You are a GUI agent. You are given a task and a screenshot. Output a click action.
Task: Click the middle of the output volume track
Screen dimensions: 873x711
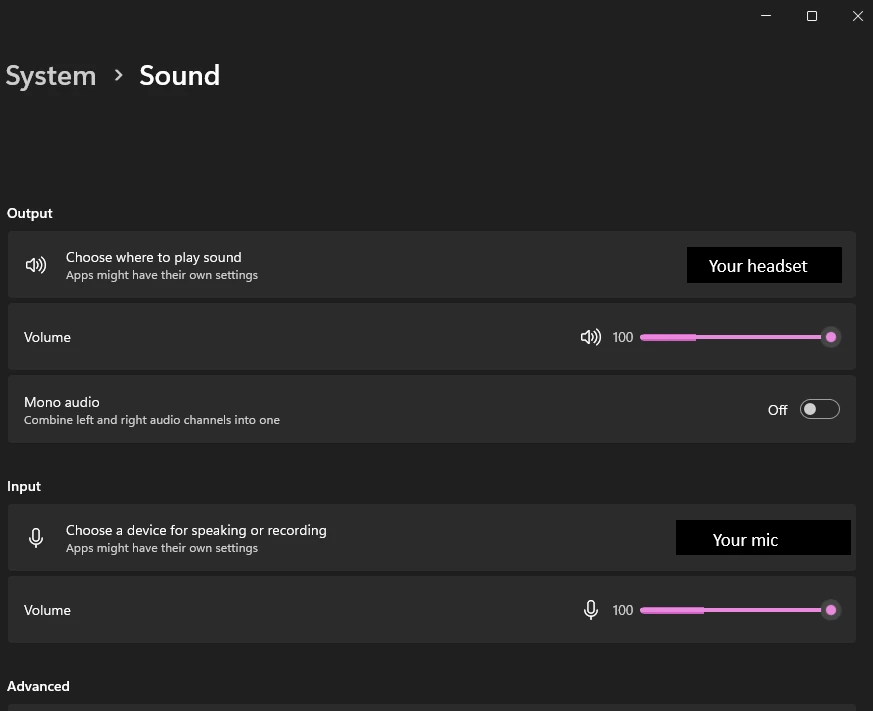(x=735, y=337)
